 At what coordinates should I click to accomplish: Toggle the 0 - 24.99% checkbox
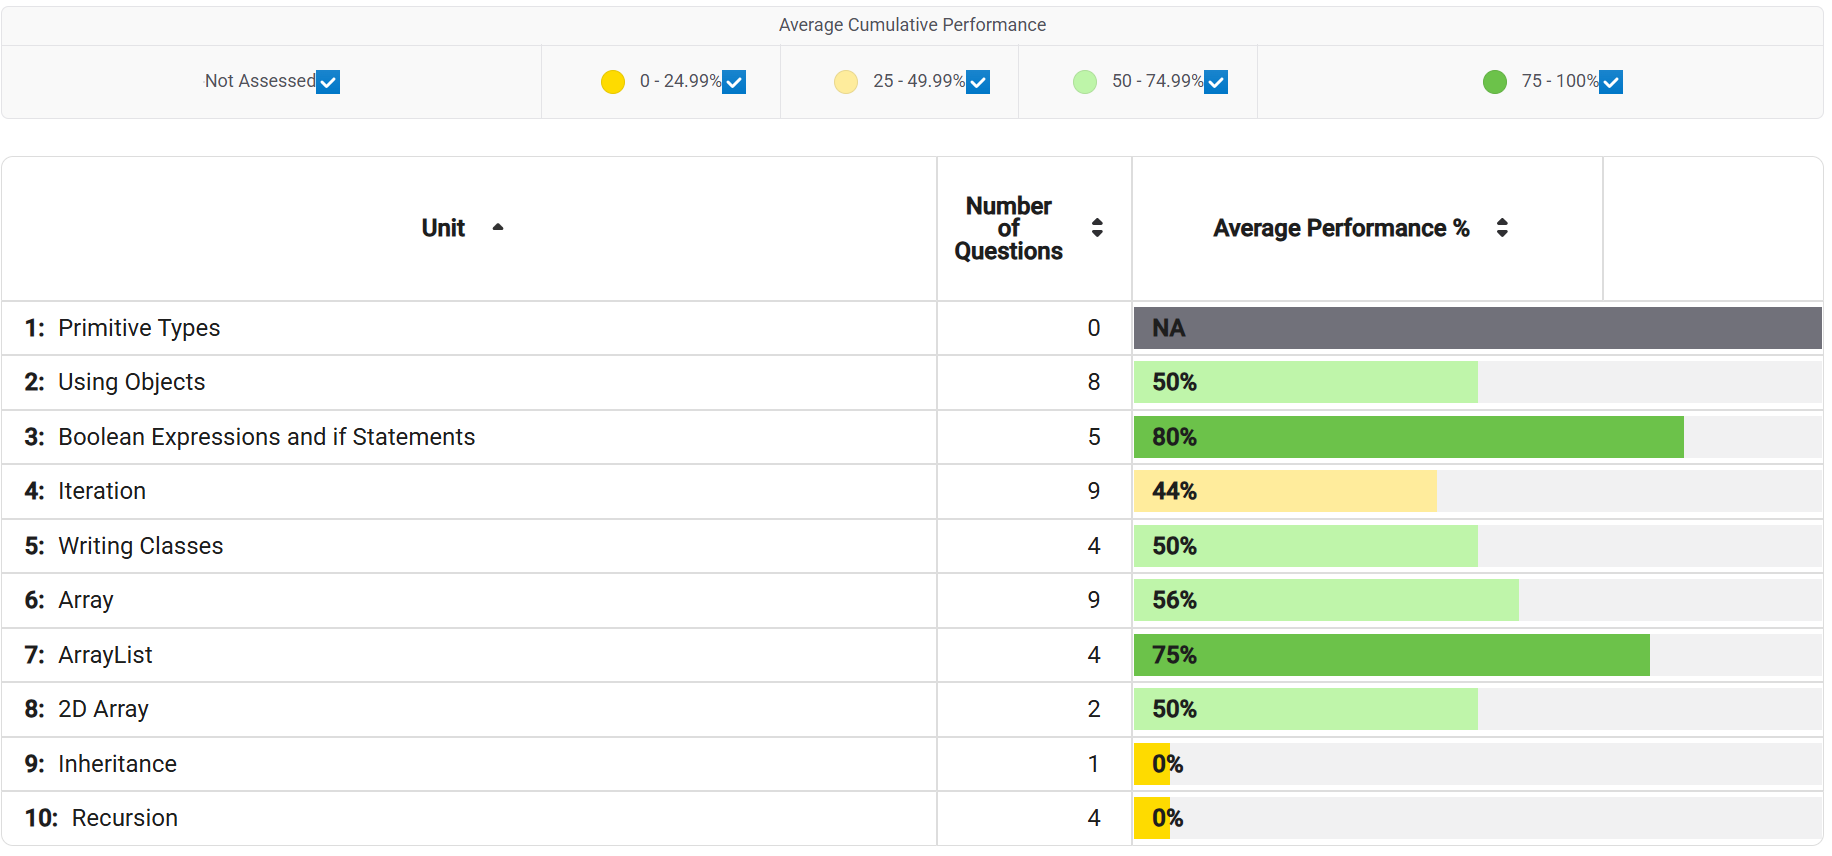pyautogui.click(x=734, y=82)
